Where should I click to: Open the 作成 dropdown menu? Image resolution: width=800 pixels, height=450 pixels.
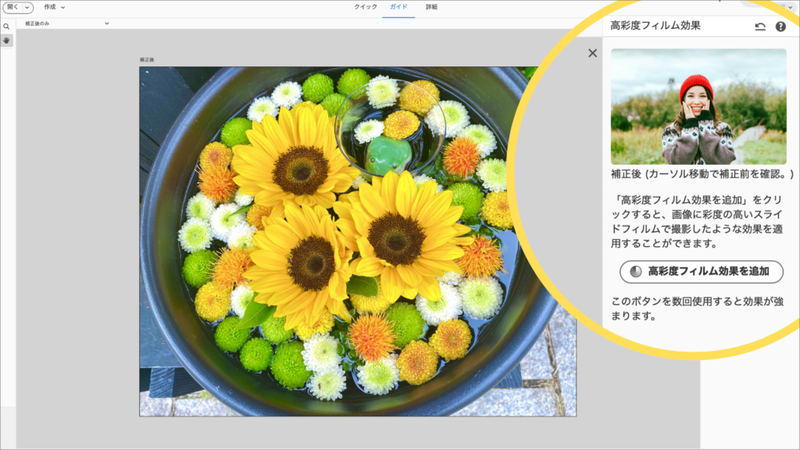coord(54,7)
